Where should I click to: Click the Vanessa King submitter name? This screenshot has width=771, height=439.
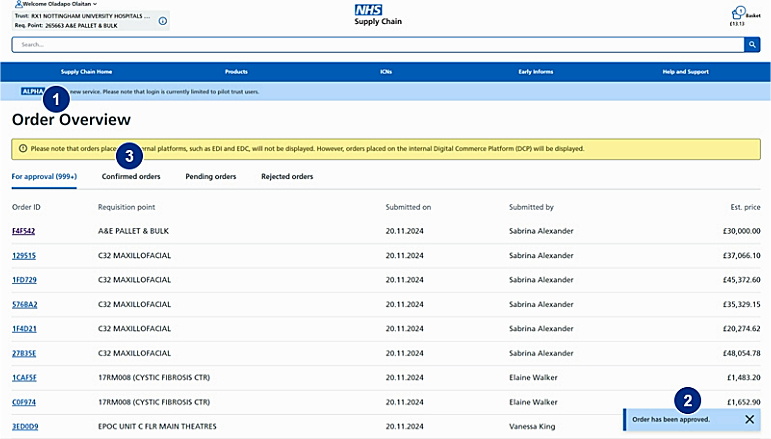(x=532, y=426)
